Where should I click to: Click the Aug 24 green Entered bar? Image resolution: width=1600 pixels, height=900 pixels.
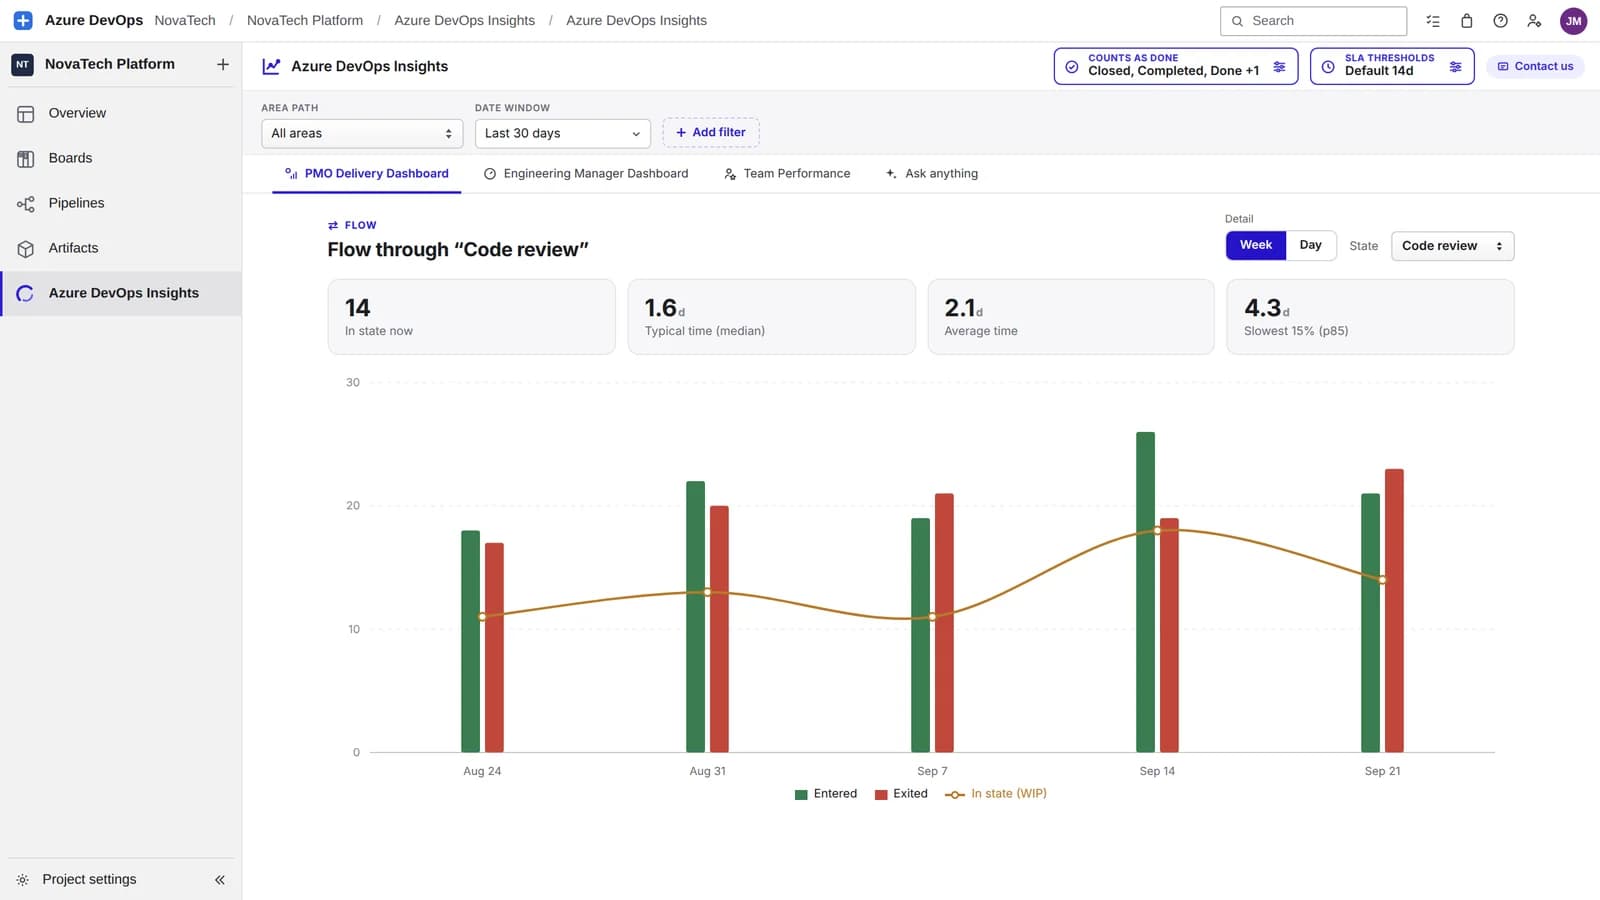(x=470, y=642)
